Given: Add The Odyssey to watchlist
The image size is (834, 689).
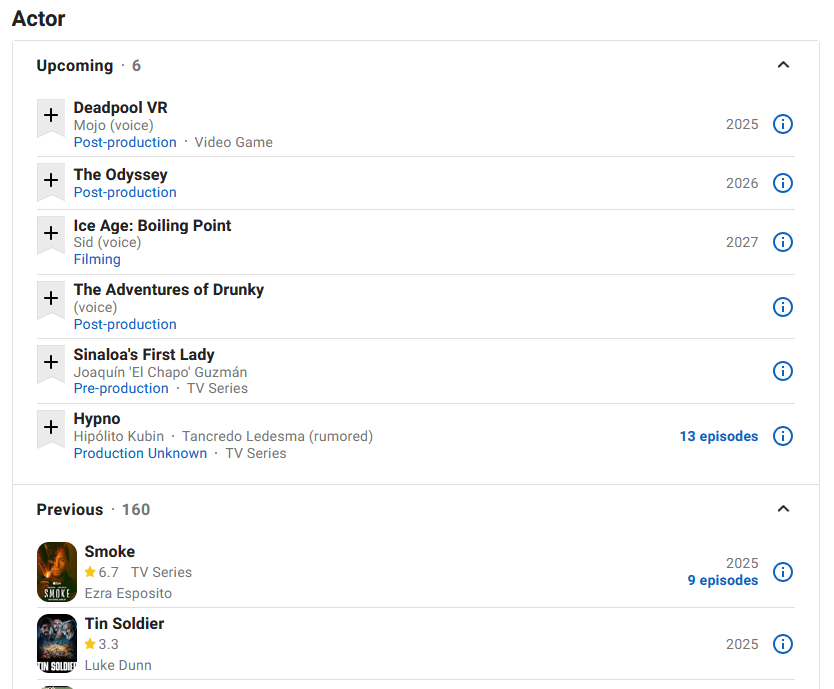Looking at the screenshot, I should pyautogui.click(x=51, y=182).
